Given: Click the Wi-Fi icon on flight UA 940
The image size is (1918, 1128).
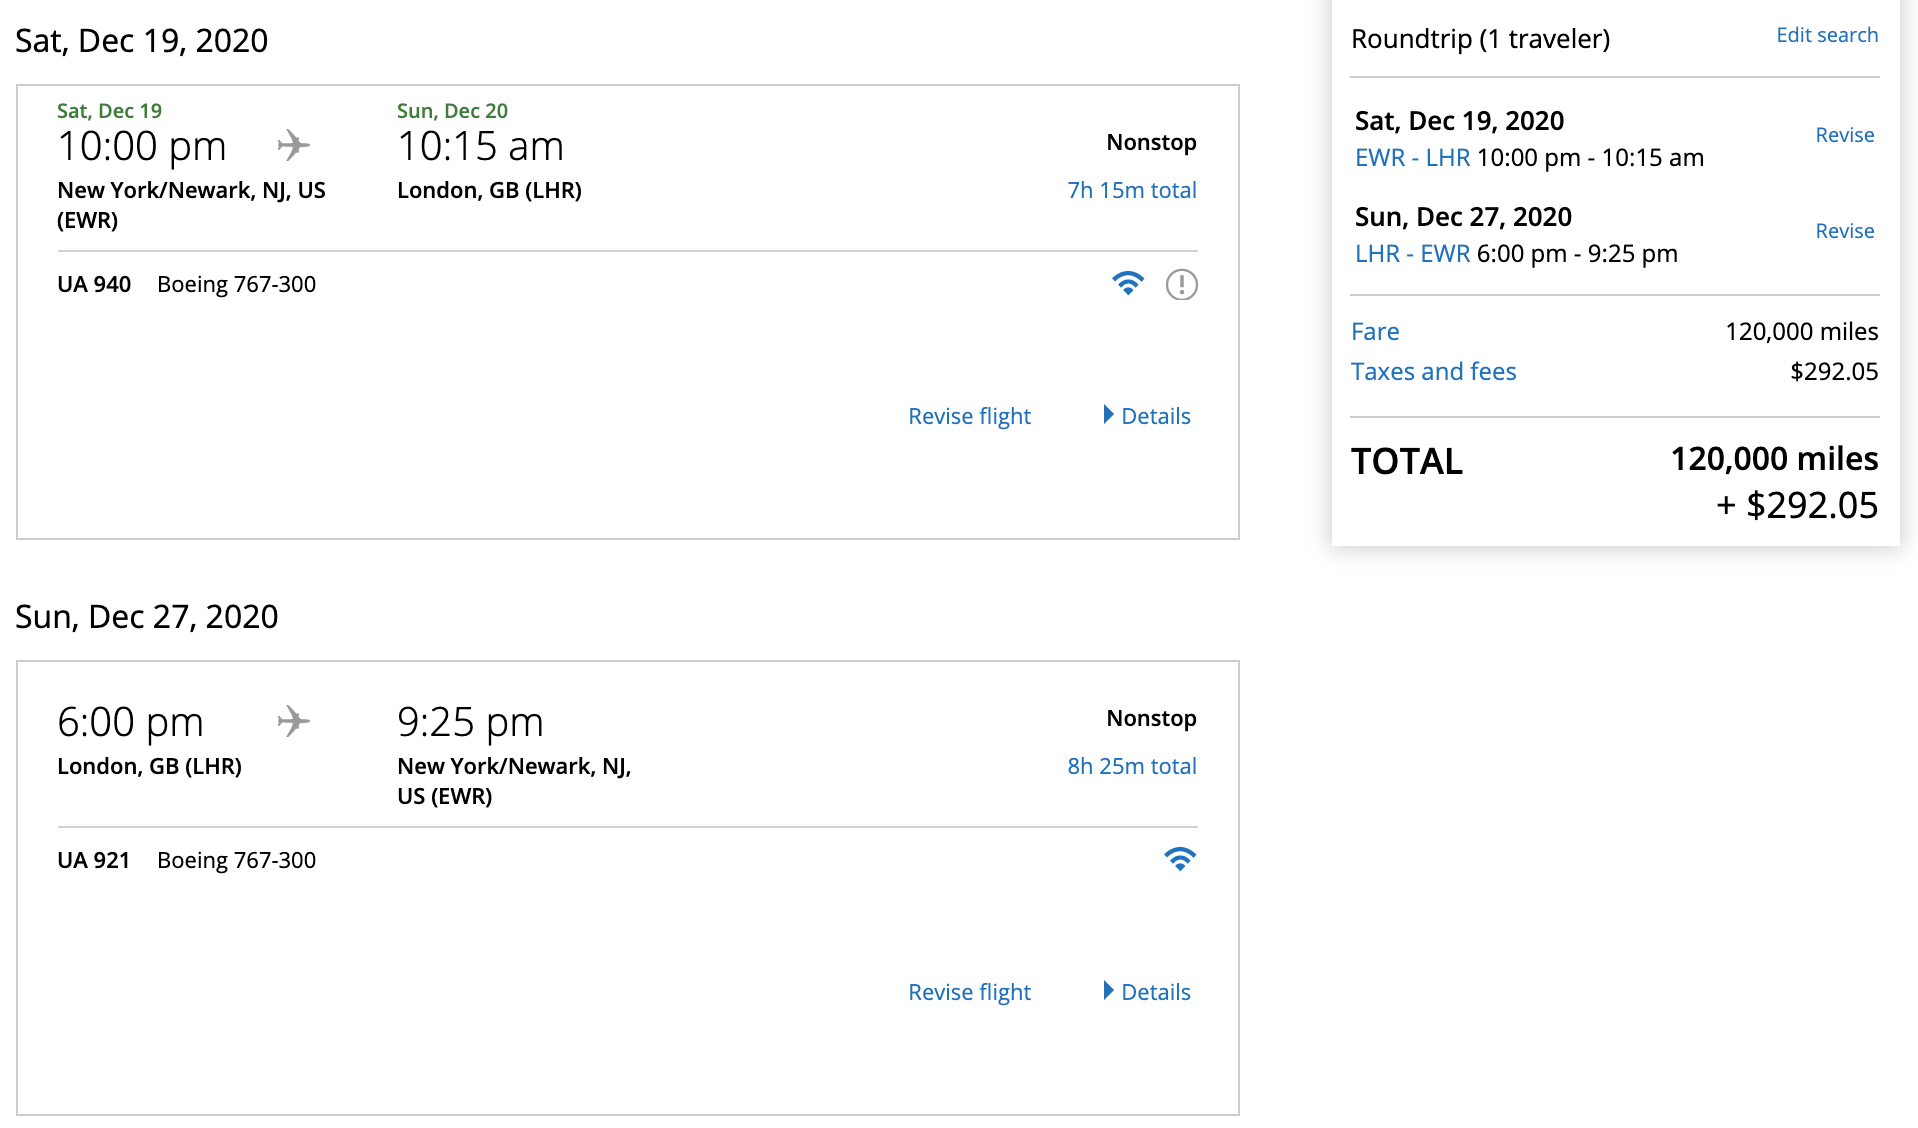Looking at the screenshot, I should [1128, 284].
